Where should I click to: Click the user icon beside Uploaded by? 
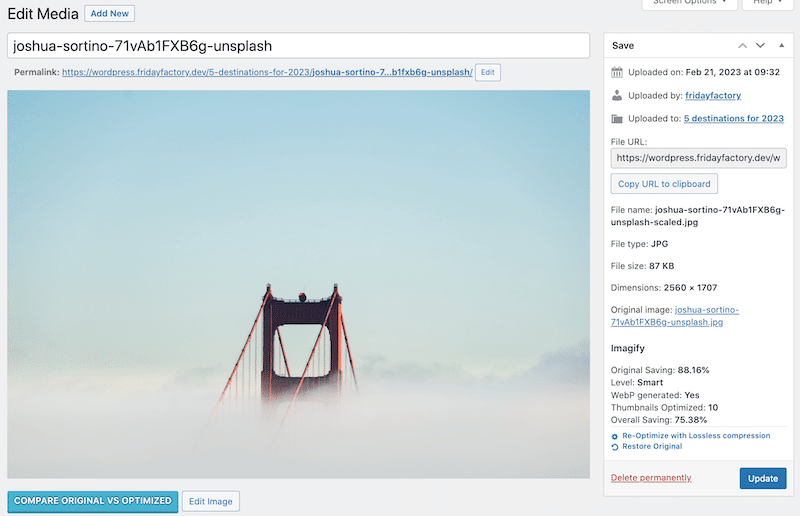coord(617,95)
